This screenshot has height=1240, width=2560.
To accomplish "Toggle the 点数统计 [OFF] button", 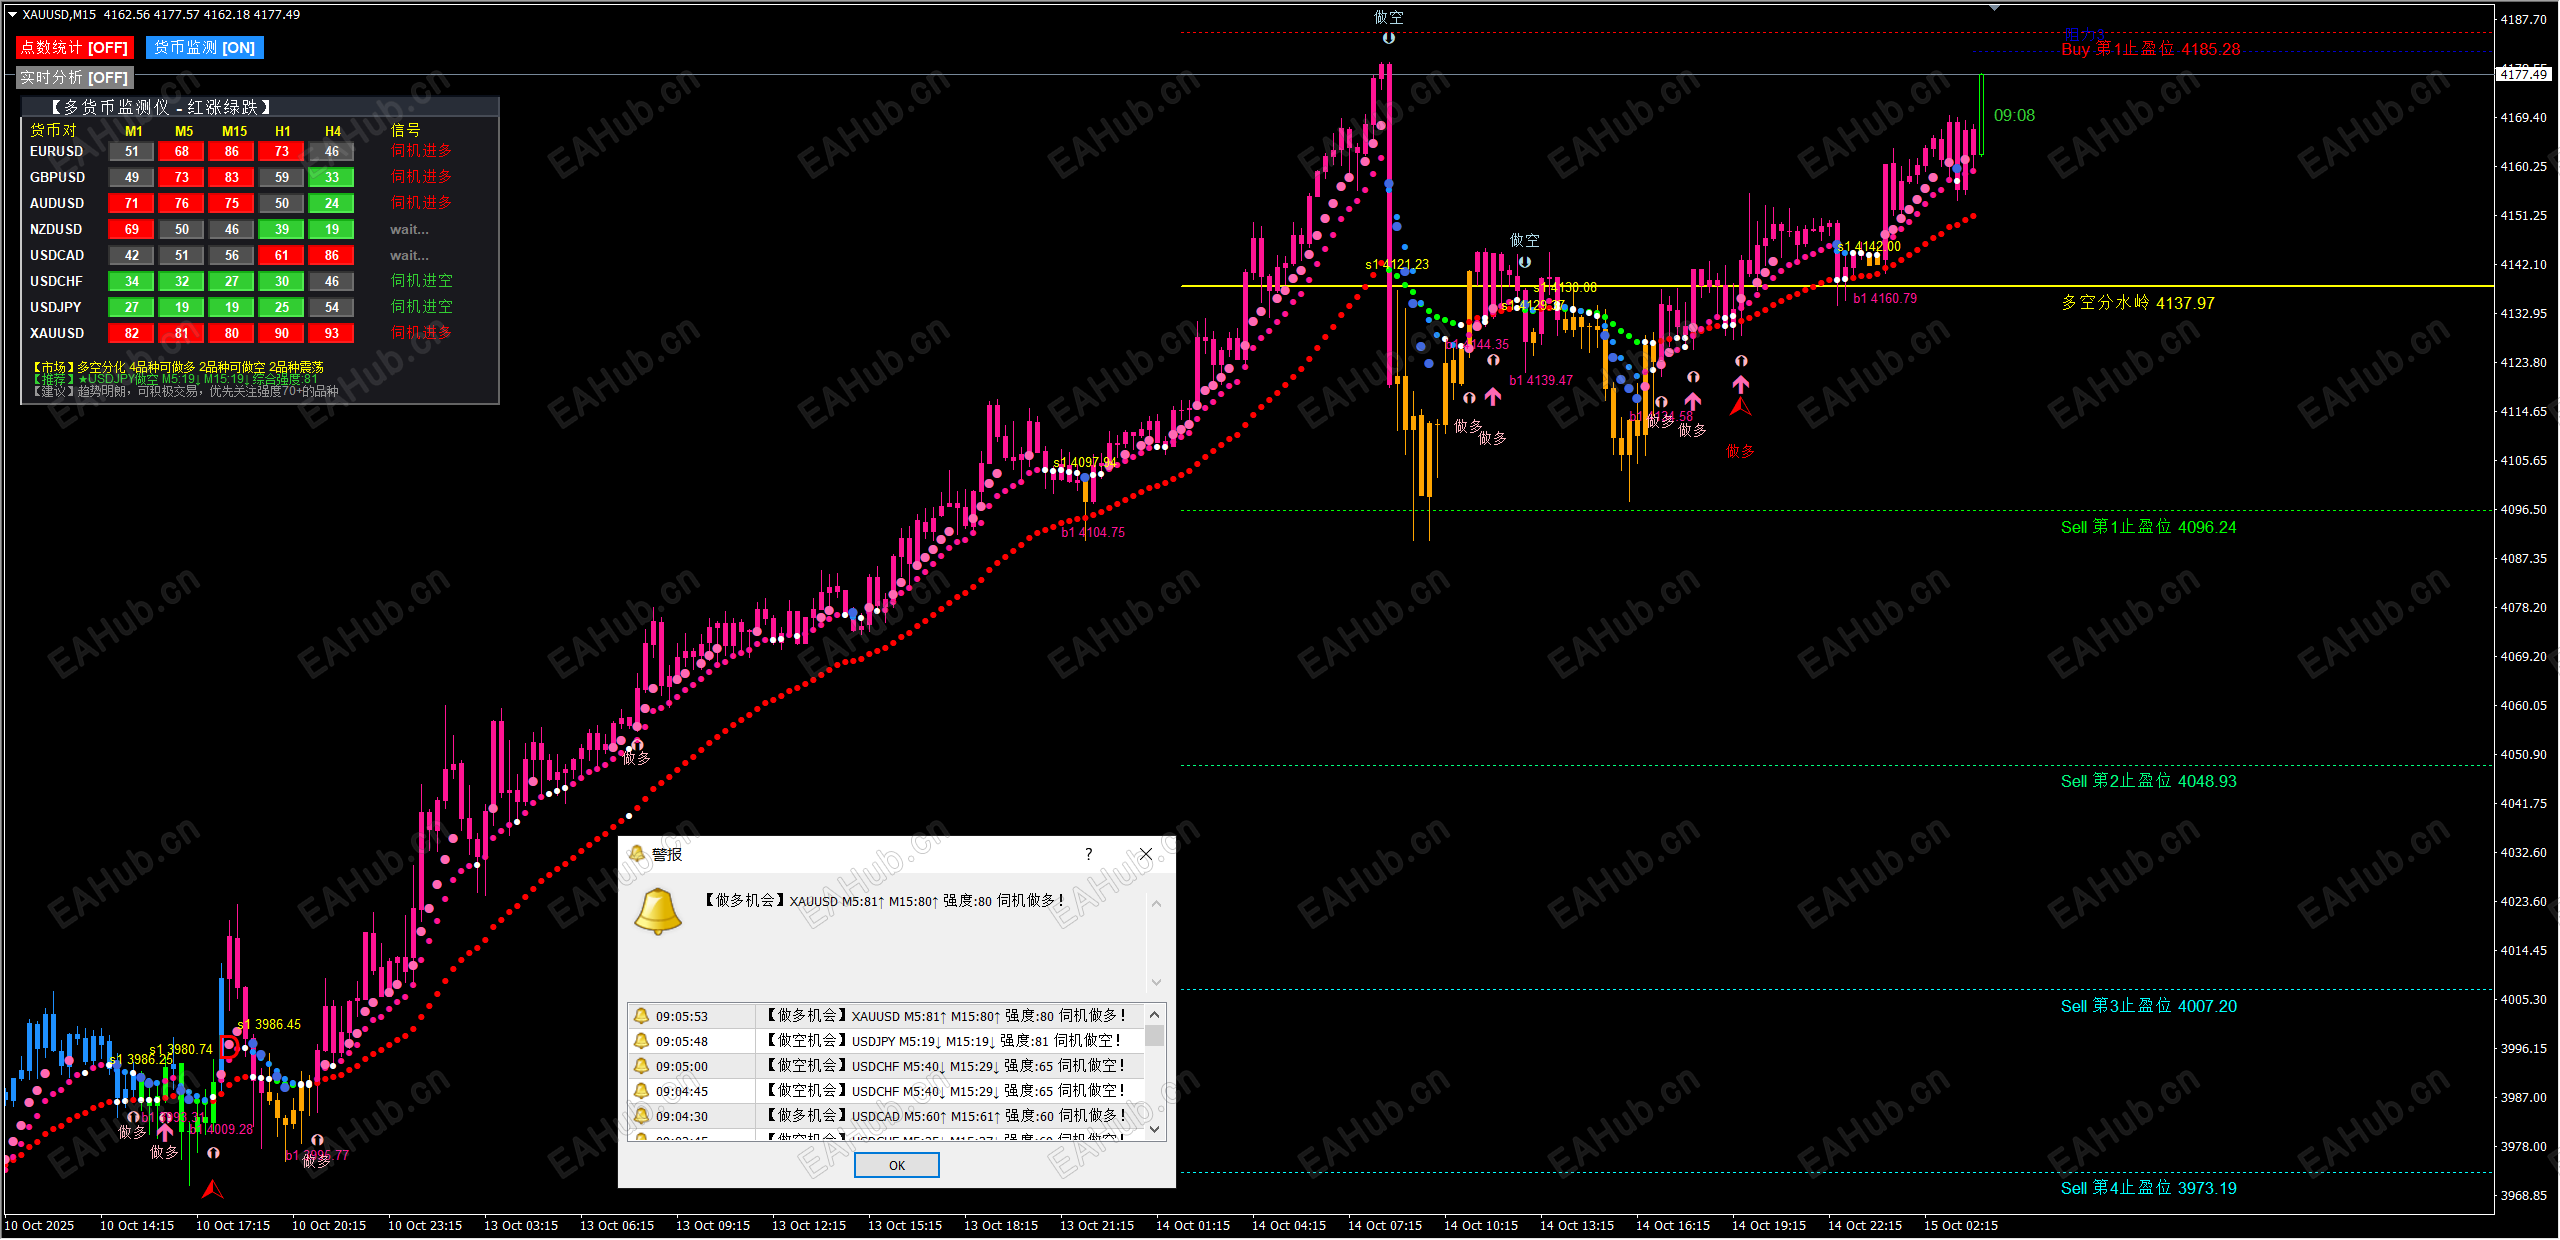I will [74, 48].
